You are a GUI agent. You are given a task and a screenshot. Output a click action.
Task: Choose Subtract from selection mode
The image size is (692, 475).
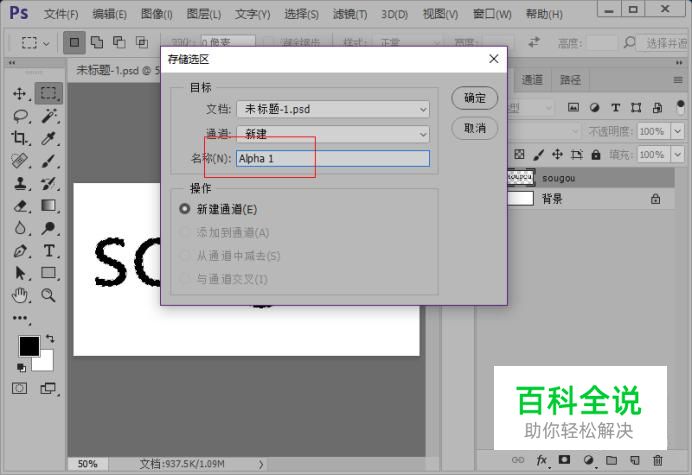click(119, 42)
